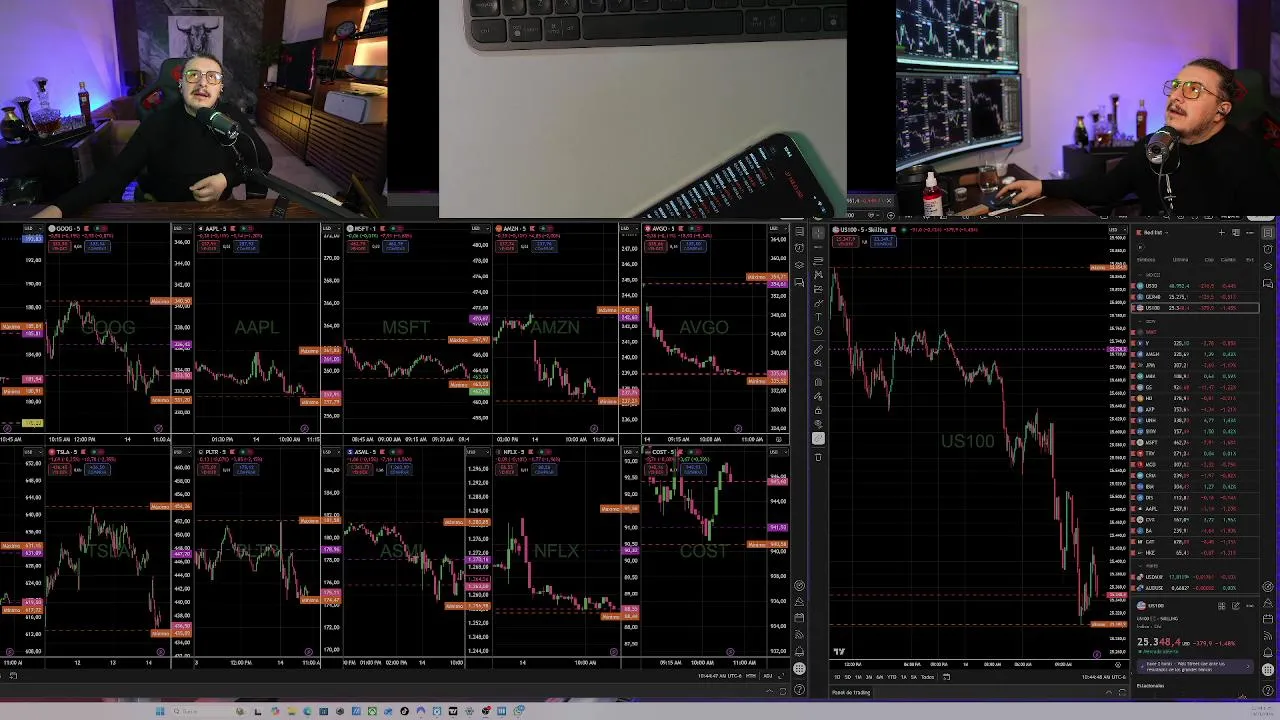Select the trend line drawing tool

click(818, 247)
